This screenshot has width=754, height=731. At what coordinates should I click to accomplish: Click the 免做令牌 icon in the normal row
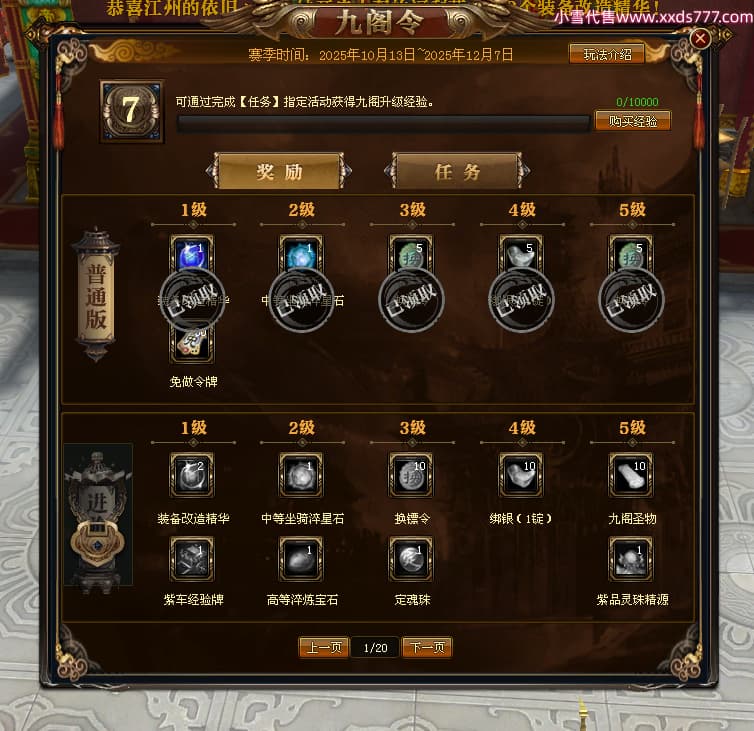click(192, 344)
